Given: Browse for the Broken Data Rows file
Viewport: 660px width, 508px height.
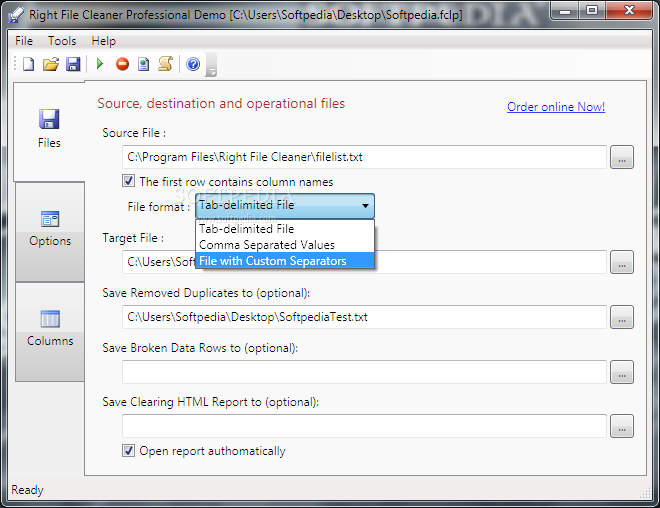Looking at the screenshot, I should pyautogui.click(x=622, y=372).
